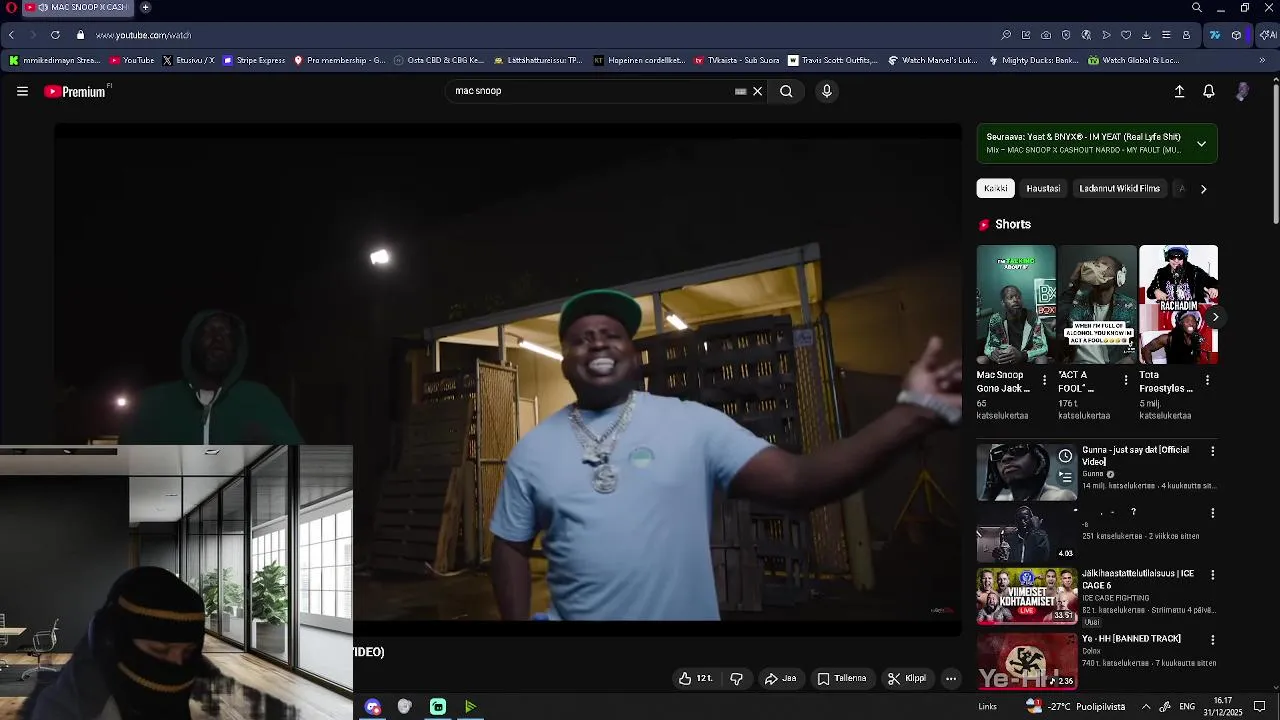
Task: Open Opera Easy Setup menu icon
Action: tap(1166, 35)
